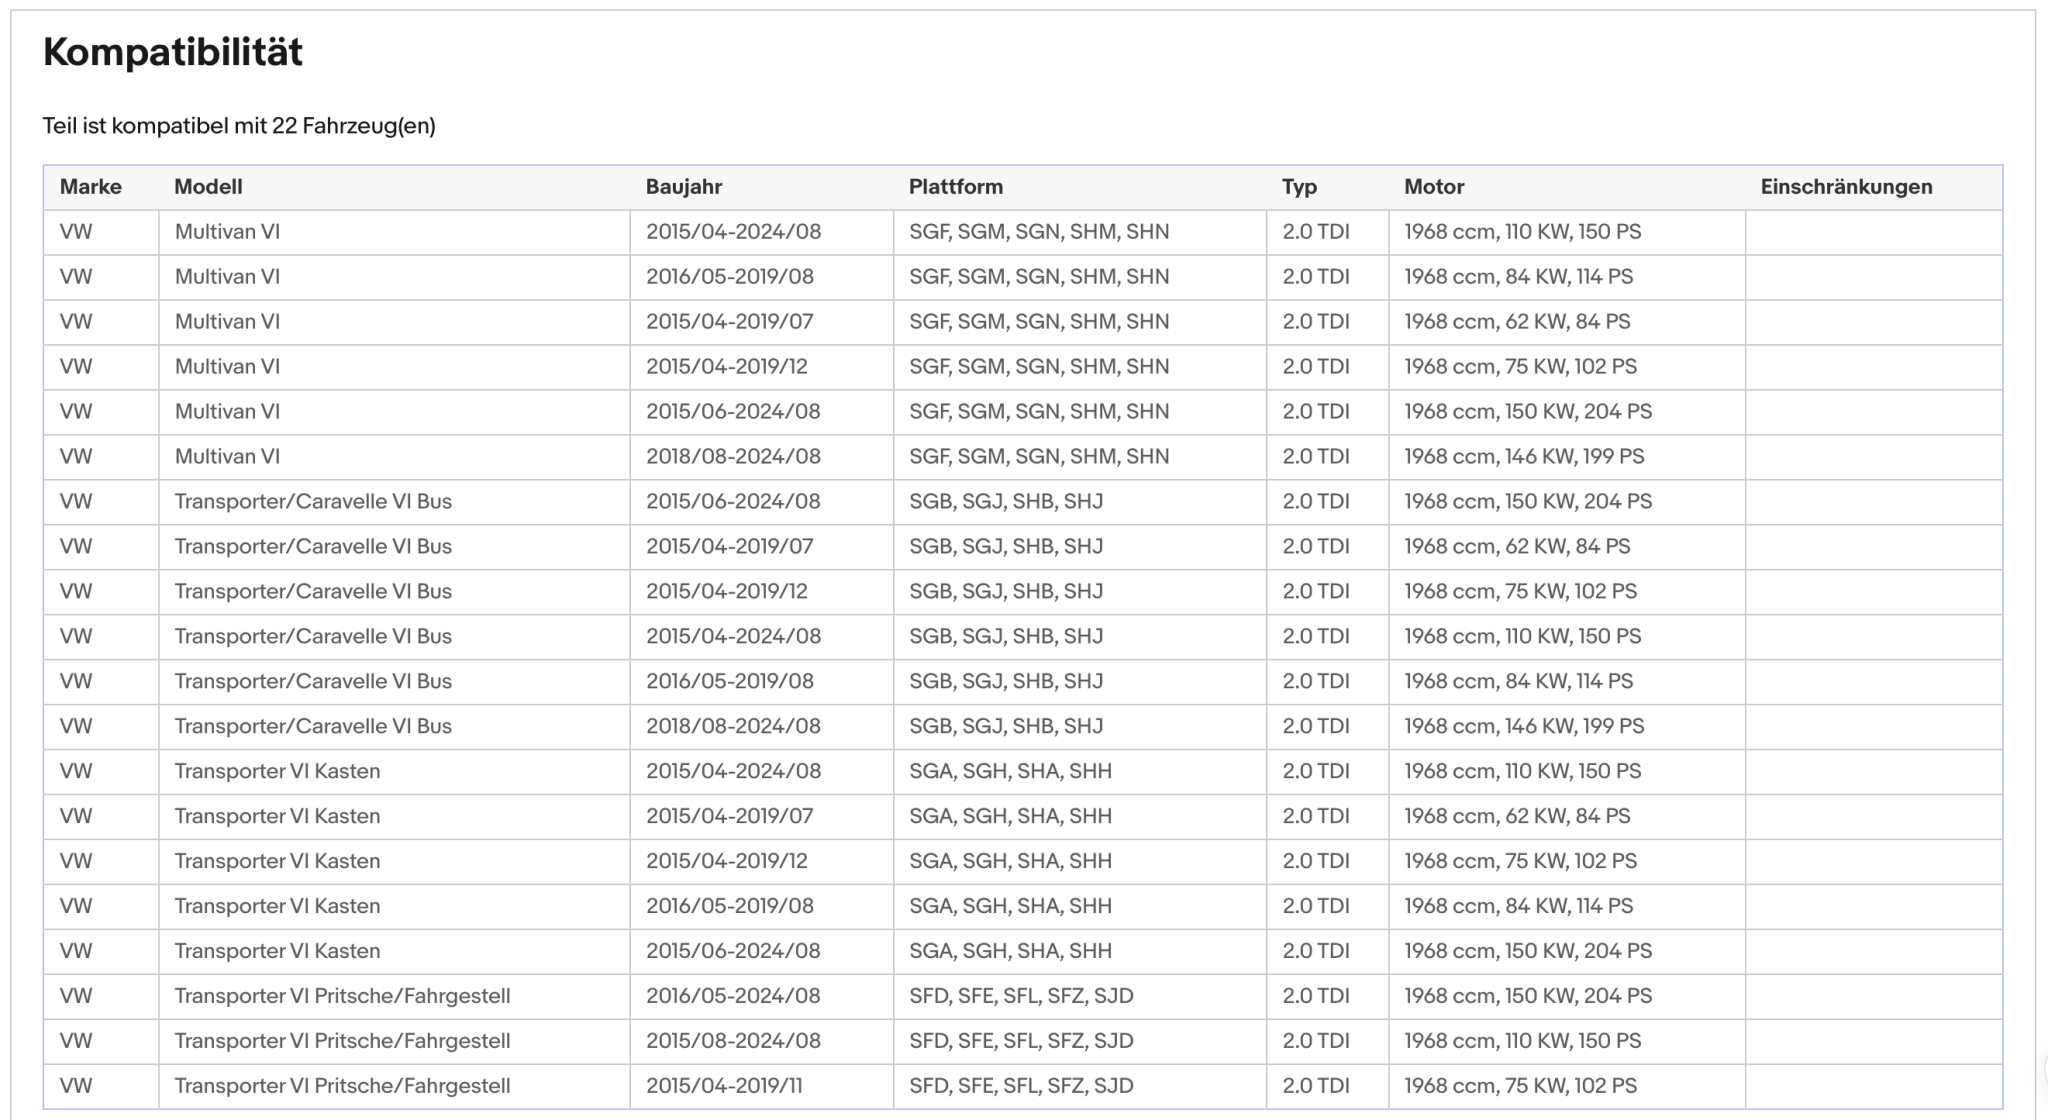Image resolution: width=2048 pixels, height=1120 pixels.
Task: Click the Modell column header
Action: (x=208, y=187)
